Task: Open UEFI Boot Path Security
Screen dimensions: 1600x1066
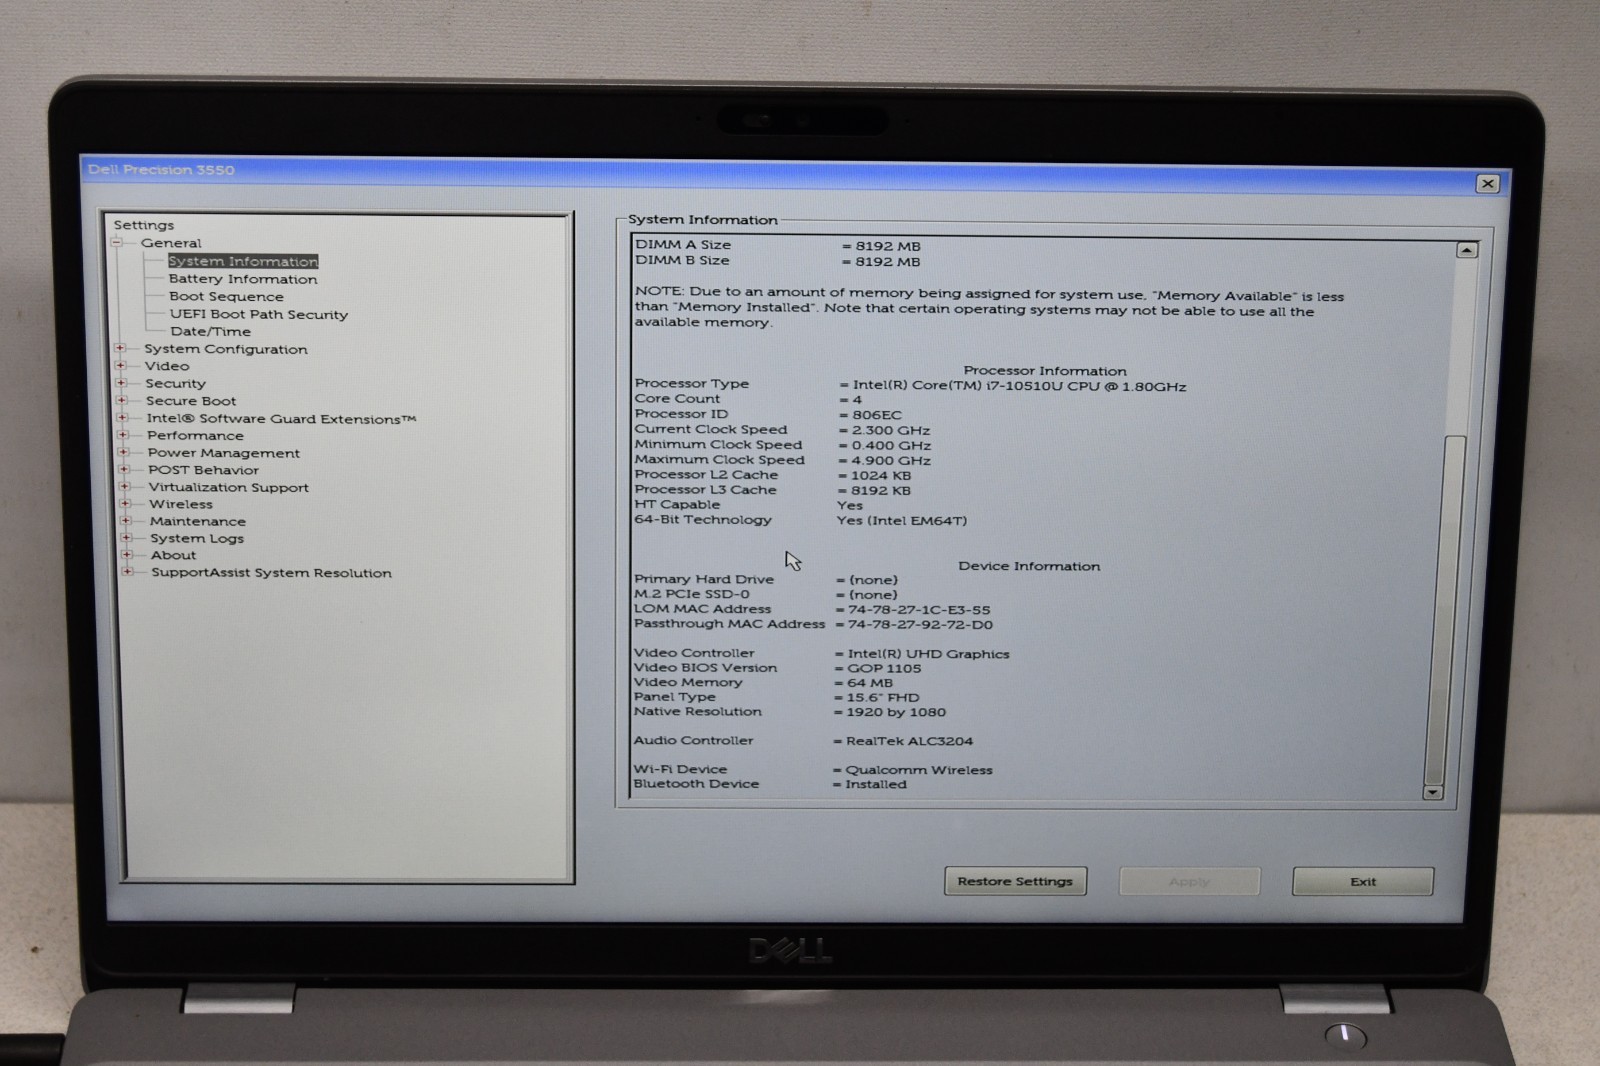Action: 259,314
